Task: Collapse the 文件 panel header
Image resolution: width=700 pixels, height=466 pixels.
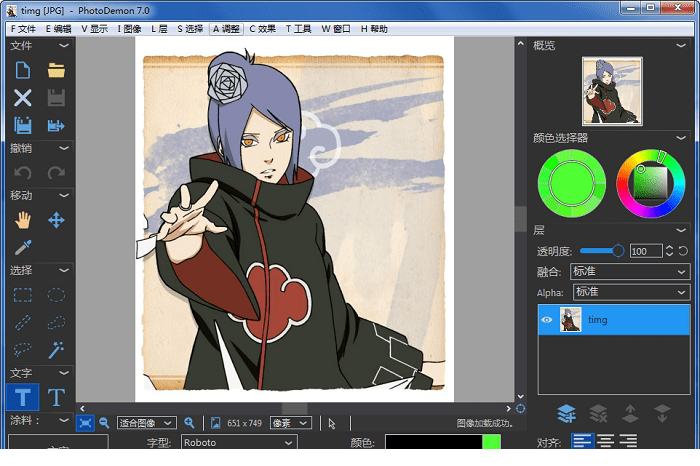Action: (64, 45)
